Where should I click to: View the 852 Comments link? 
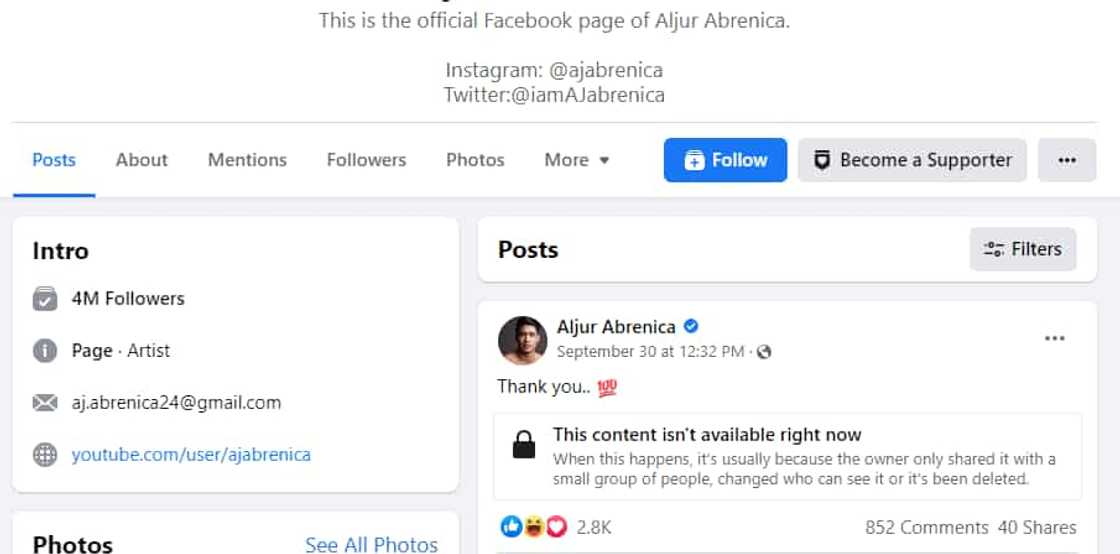pos(926,527)
